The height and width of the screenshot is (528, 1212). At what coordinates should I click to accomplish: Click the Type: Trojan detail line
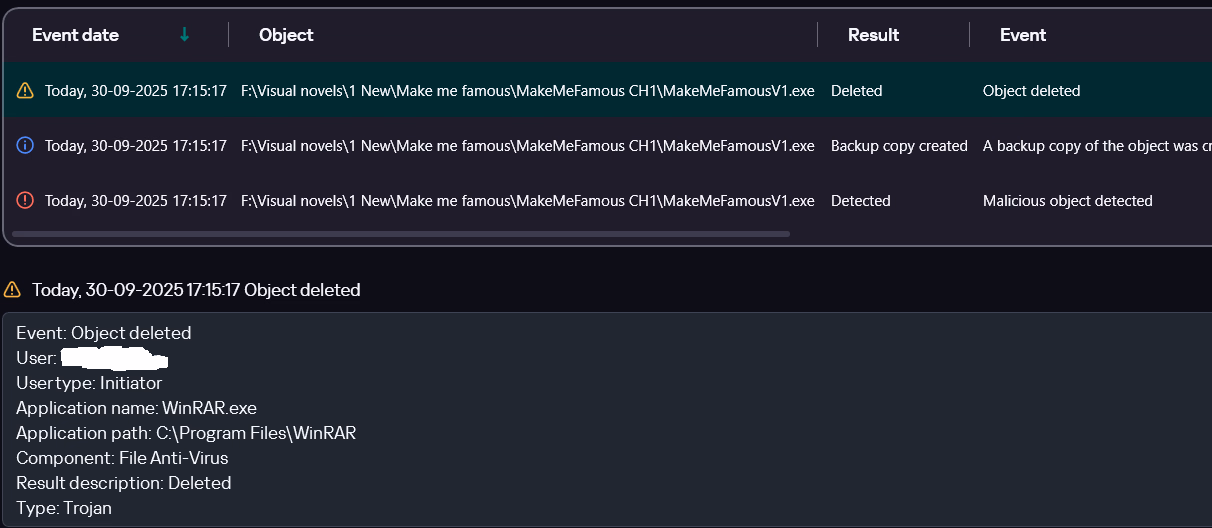tap(64, 508)
